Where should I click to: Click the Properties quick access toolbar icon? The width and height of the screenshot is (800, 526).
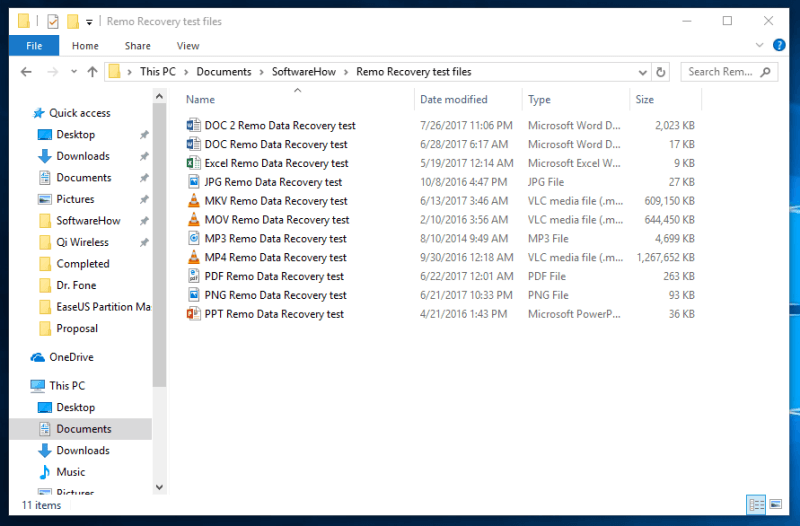(53, 21)
